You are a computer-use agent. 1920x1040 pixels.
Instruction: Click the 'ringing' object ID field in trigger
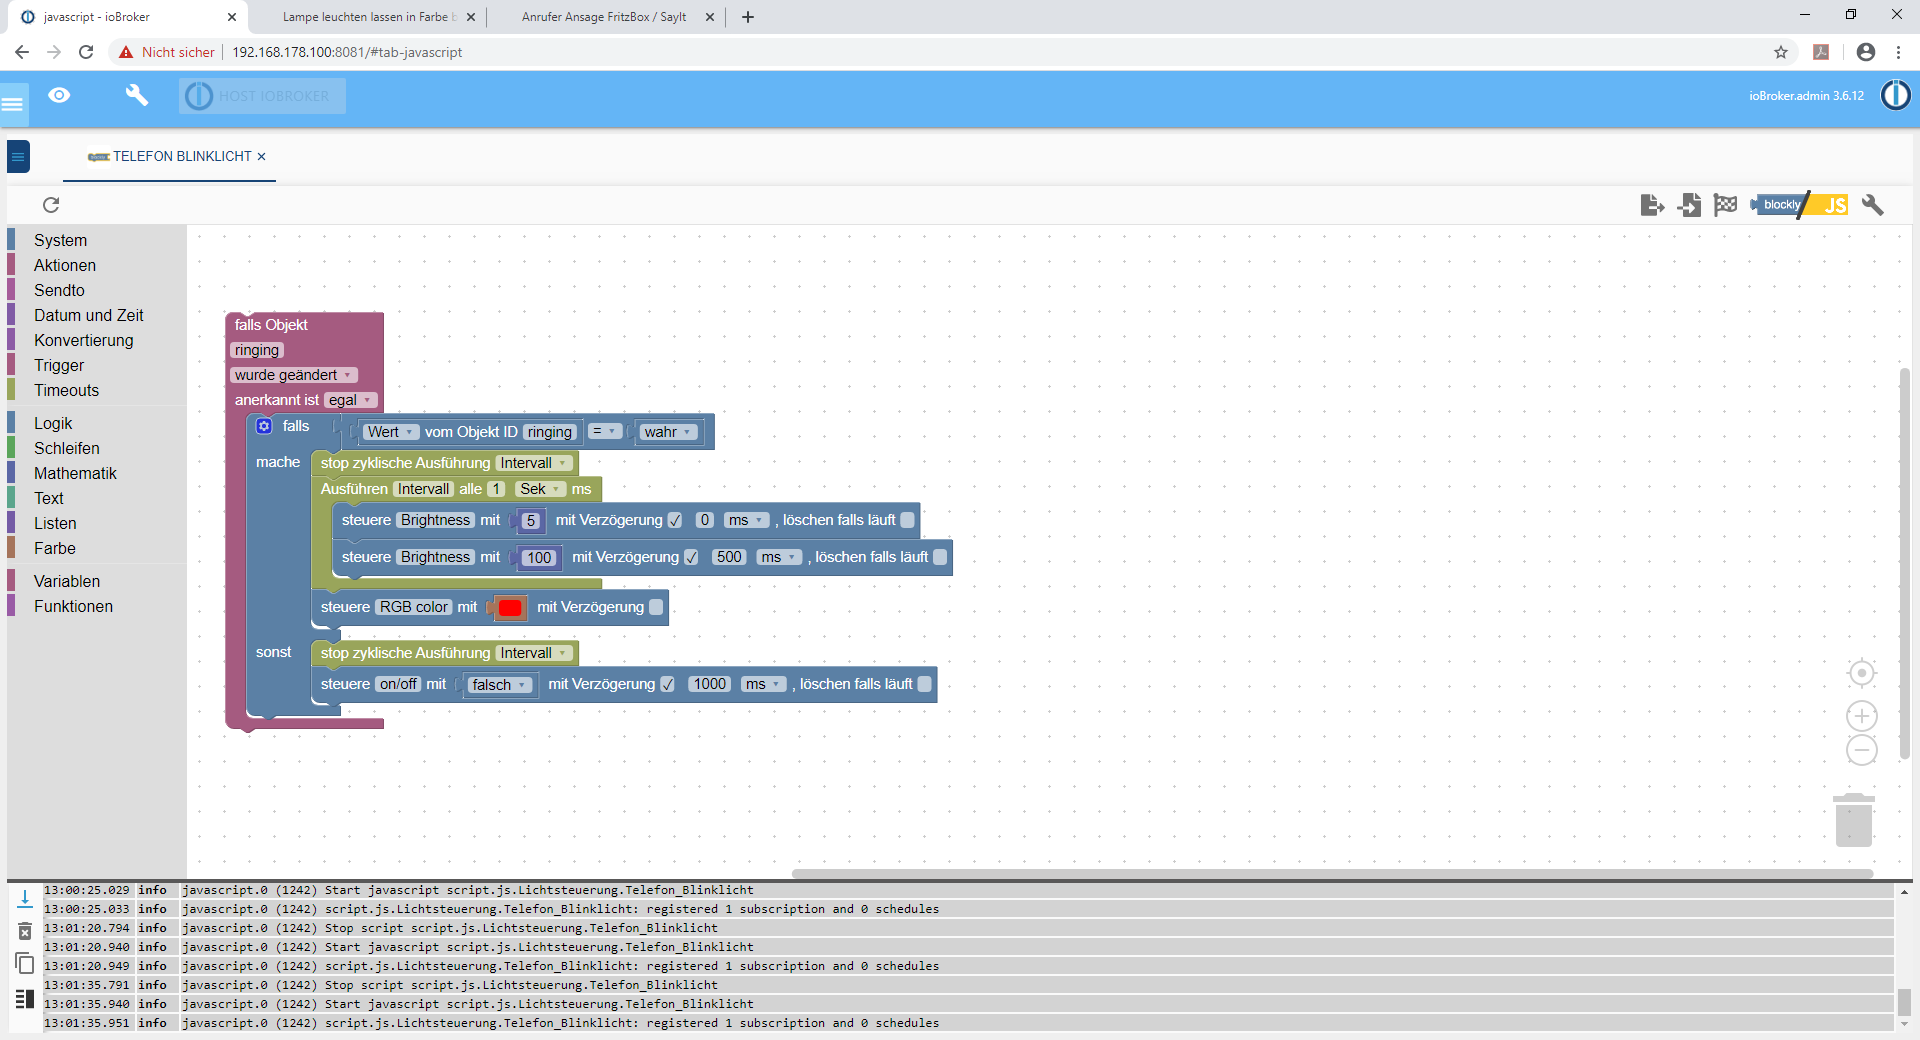257,350
